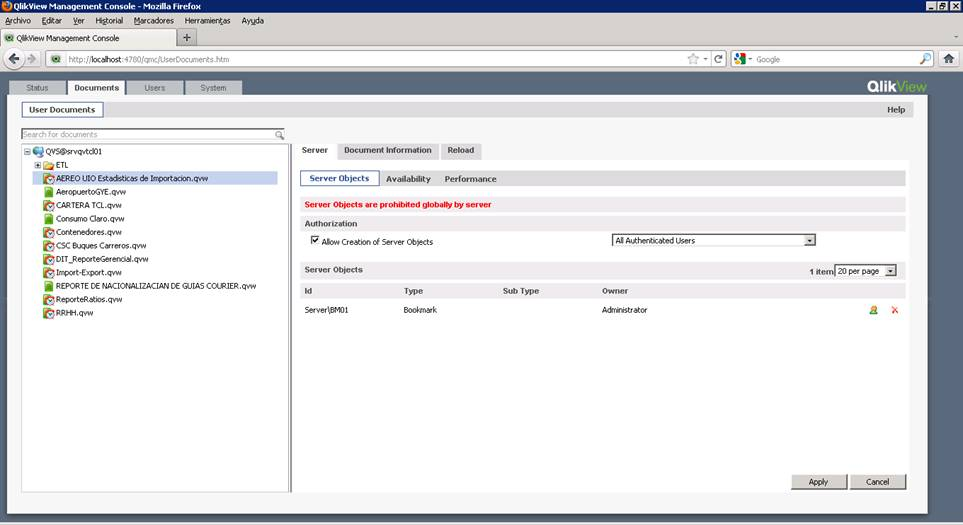963x525 pixels.
Task: Click the change owner user icon
Action: pos(873,310)
